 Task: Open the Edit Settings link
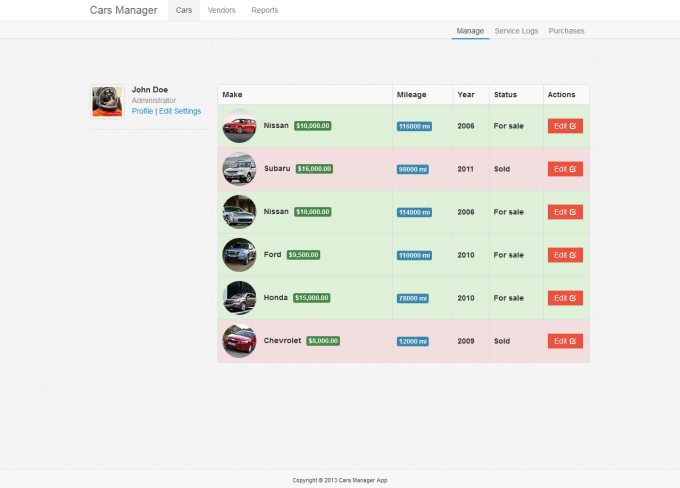[180, 111]
